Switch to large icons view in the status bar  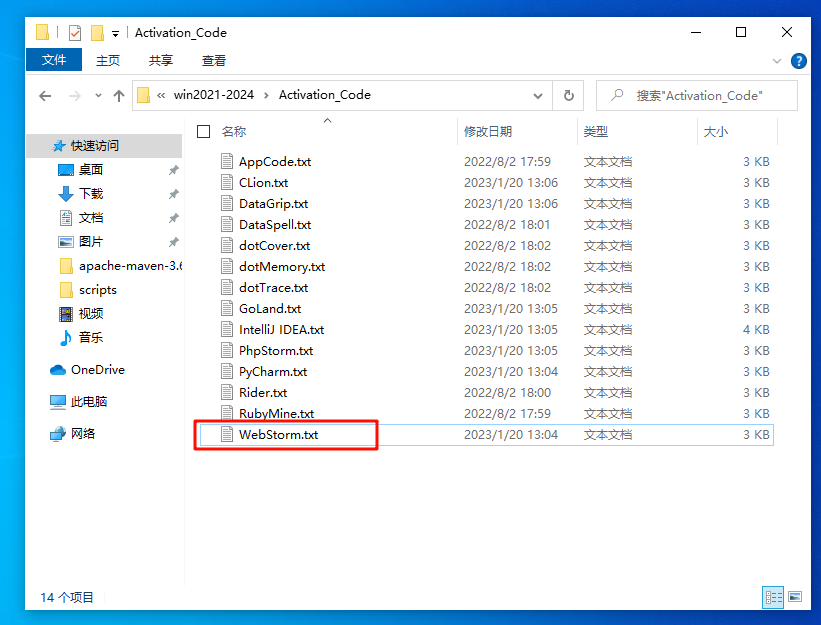(x=795, y=597)
